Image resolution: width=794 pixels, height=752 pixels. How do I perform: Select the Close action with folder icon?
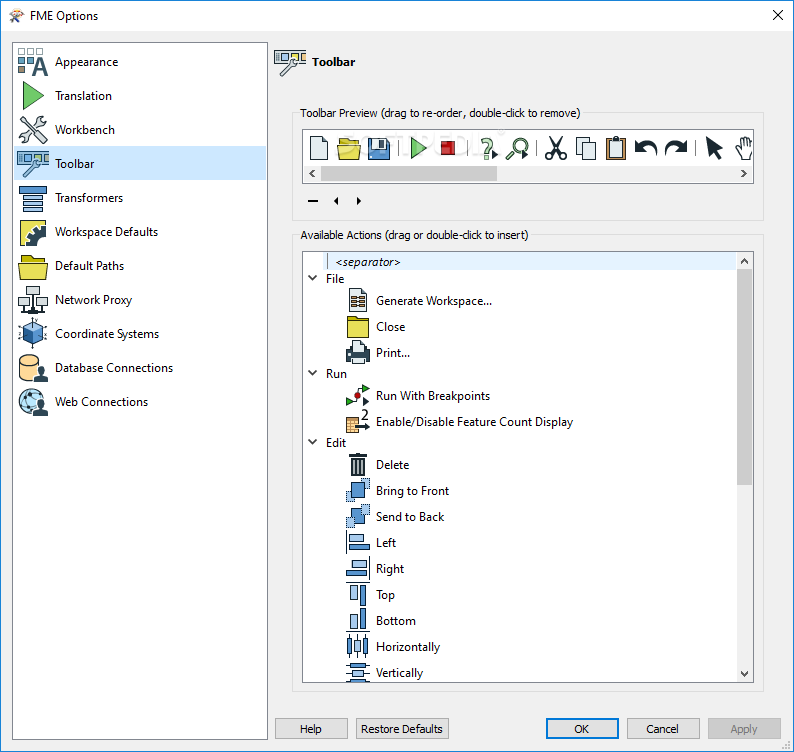(390, 327)
